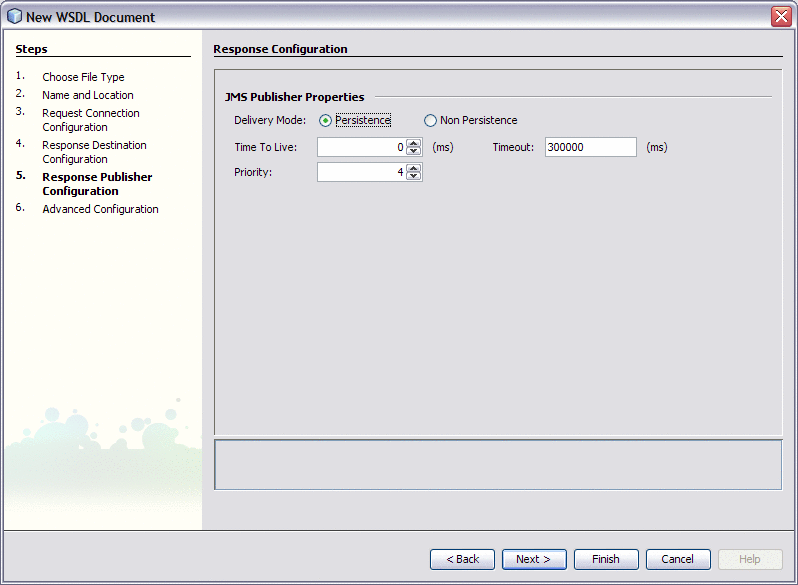Click the 'Priority:' label

[253, 172]
